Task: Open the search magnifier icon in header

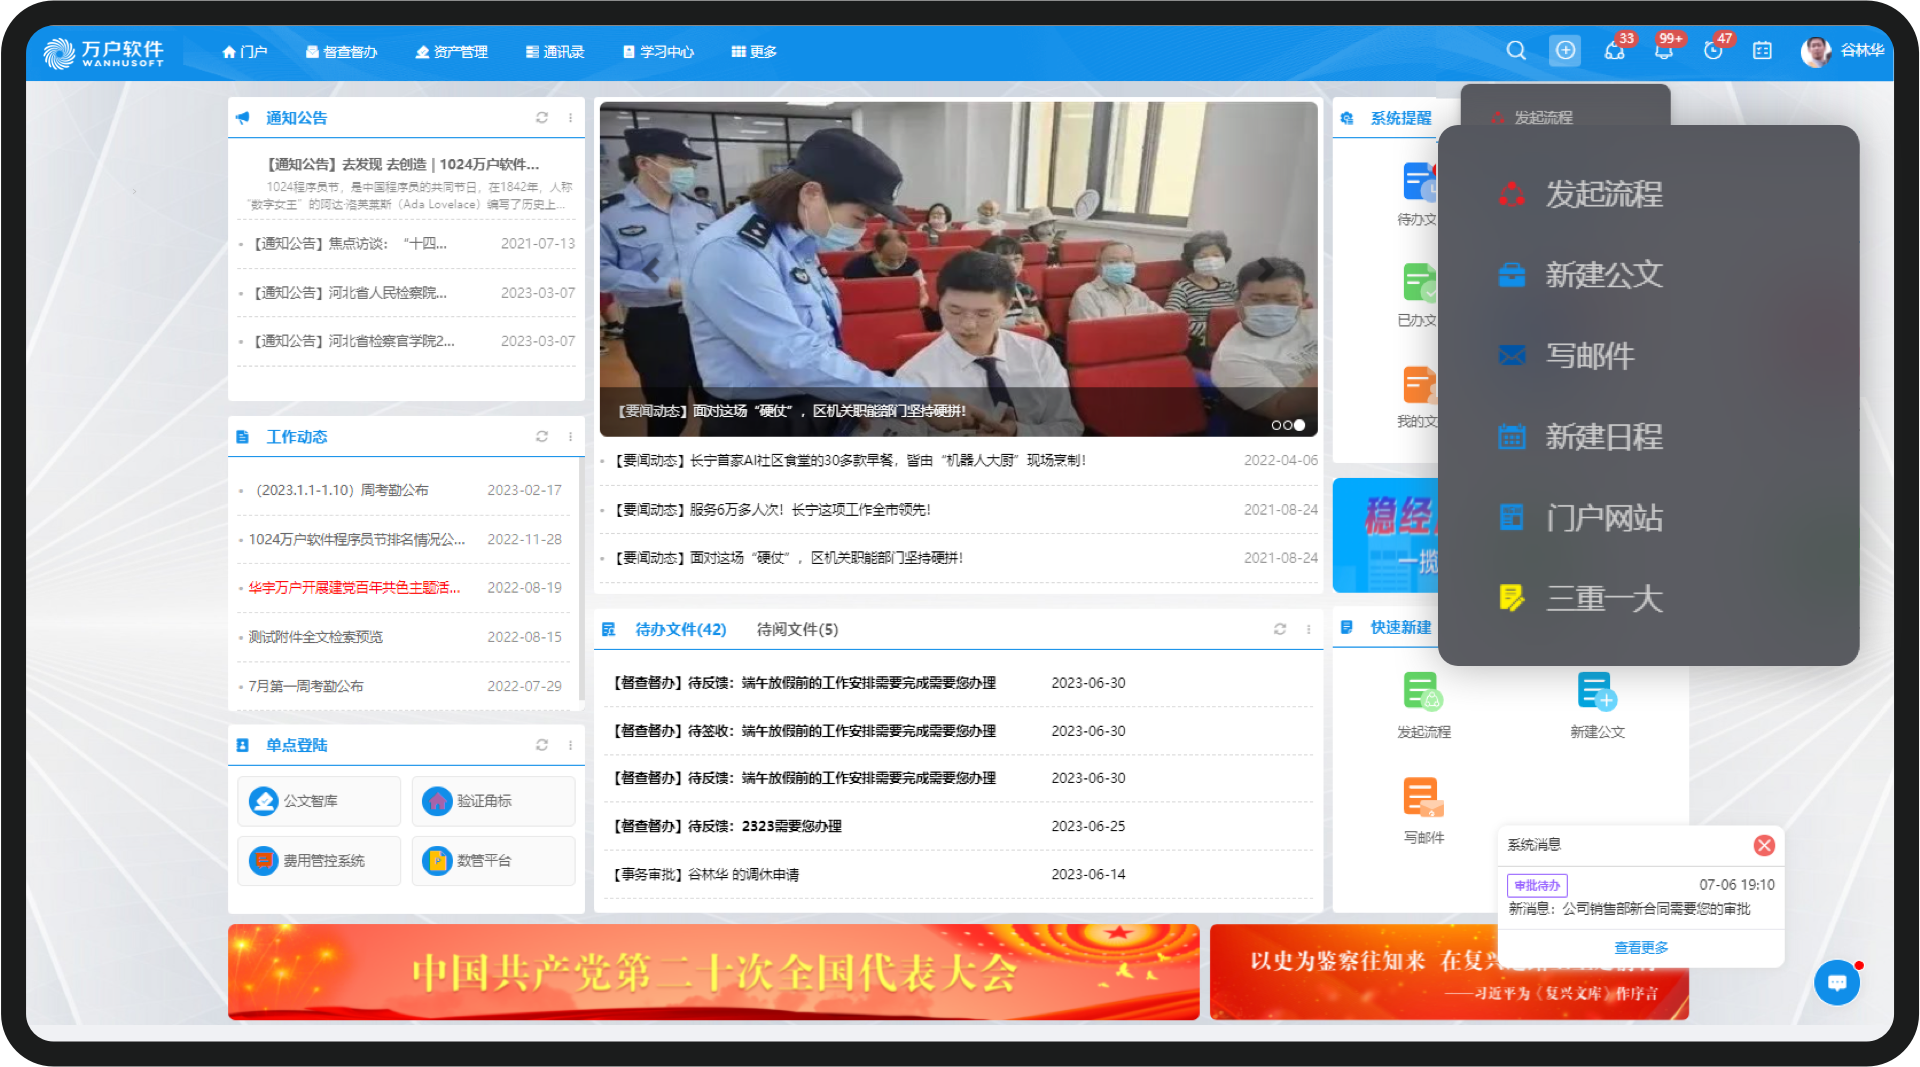Action: pyautogui.click(x=1516, y=51)
